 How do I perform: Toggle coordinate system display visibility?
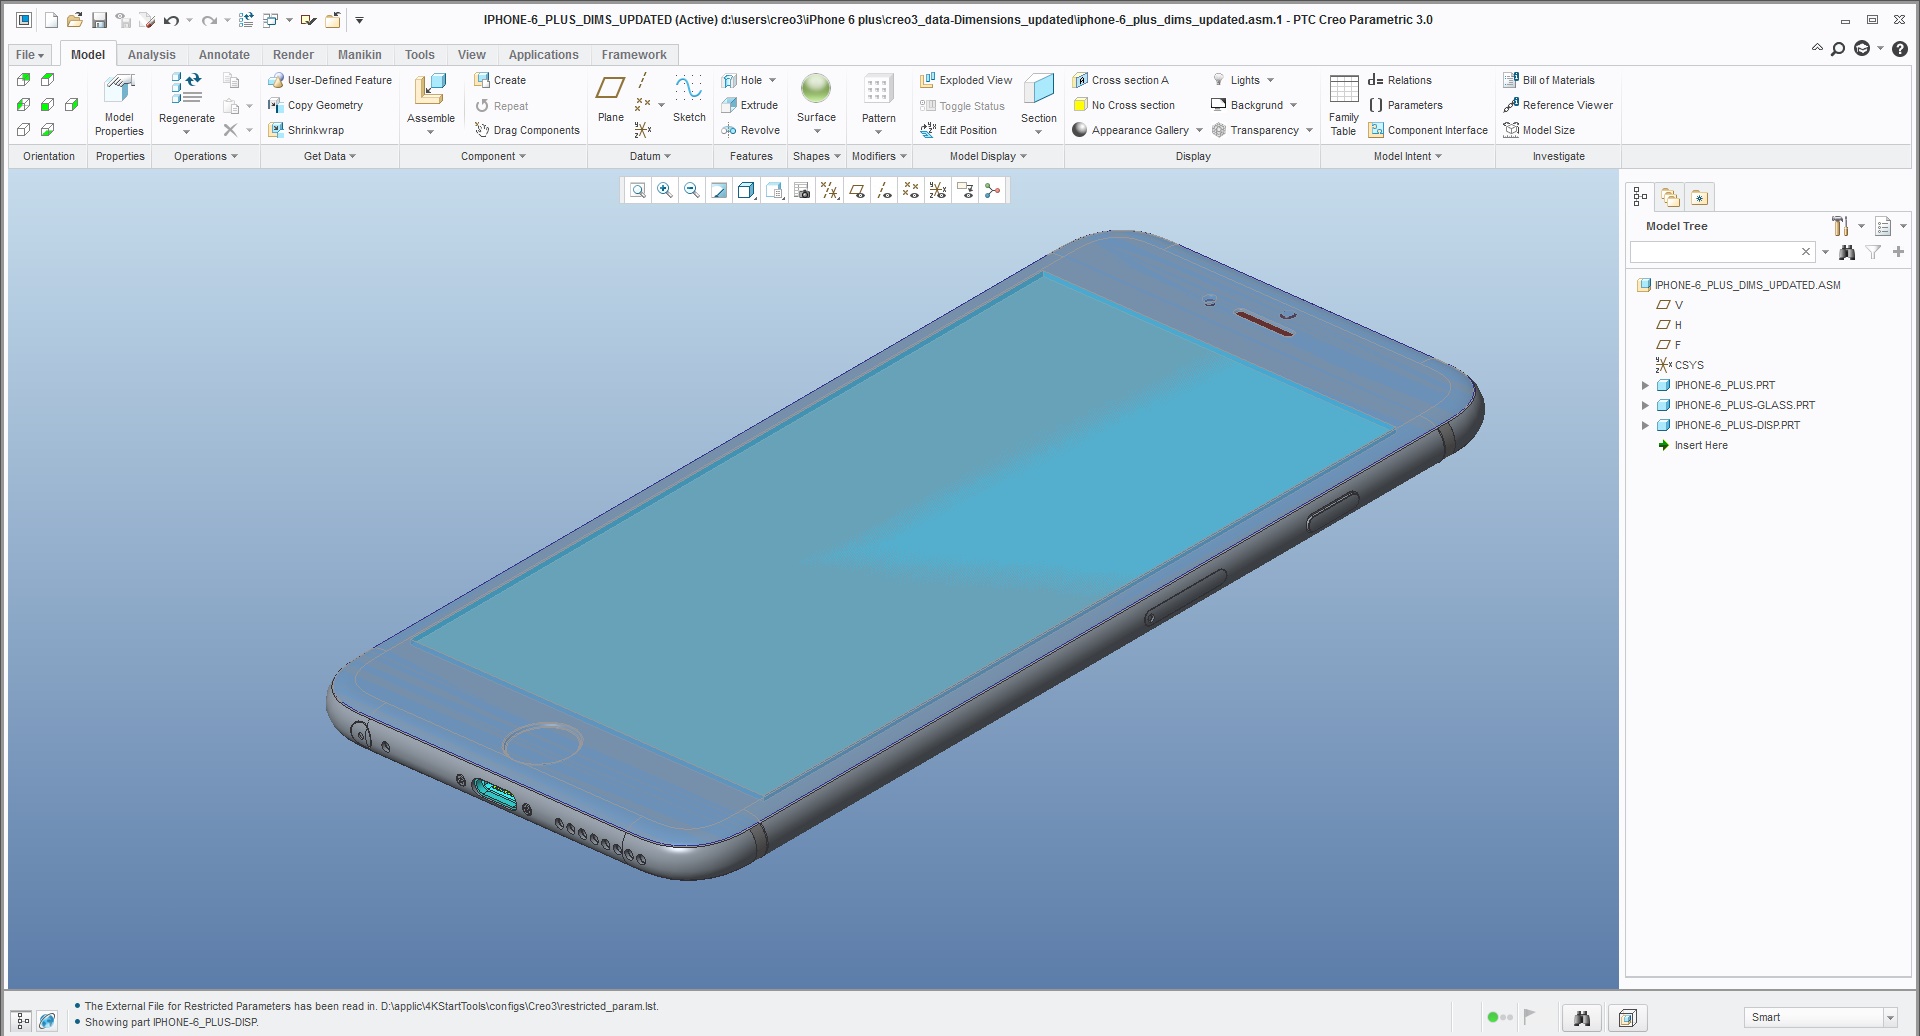click(937, 190)
